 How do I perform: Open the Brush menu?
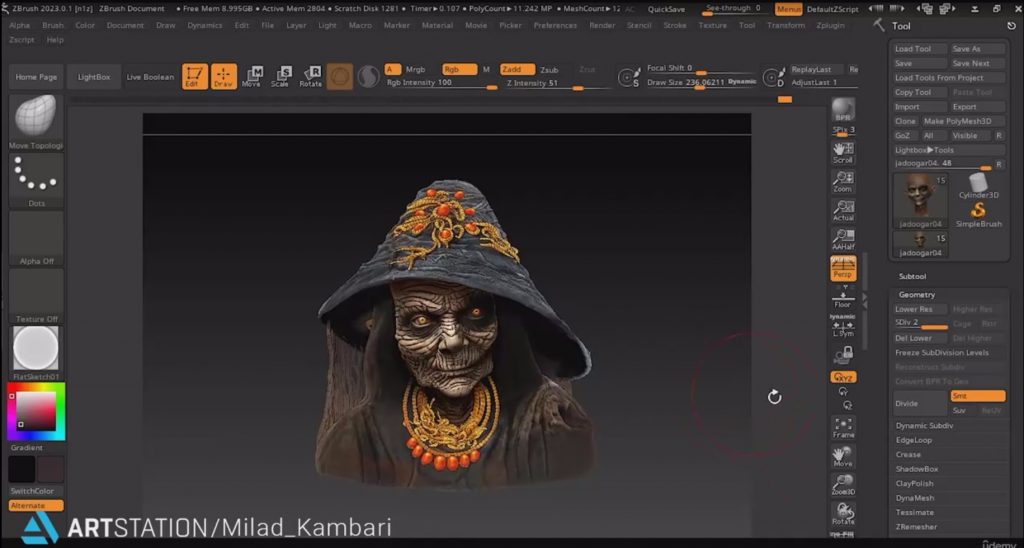(53, 25)
